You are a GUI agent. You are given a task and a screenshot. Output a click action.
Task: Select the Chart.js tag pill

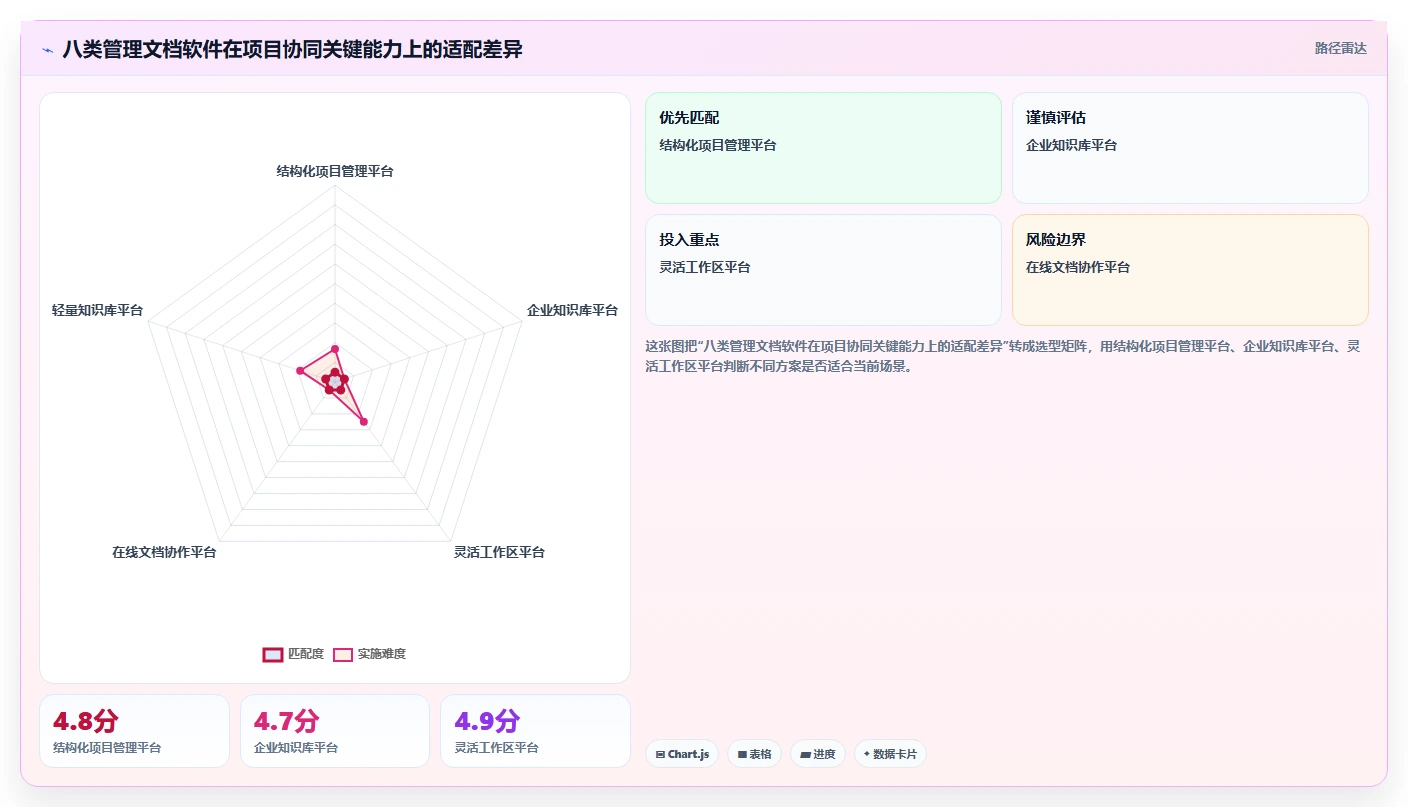coord(682,754)
